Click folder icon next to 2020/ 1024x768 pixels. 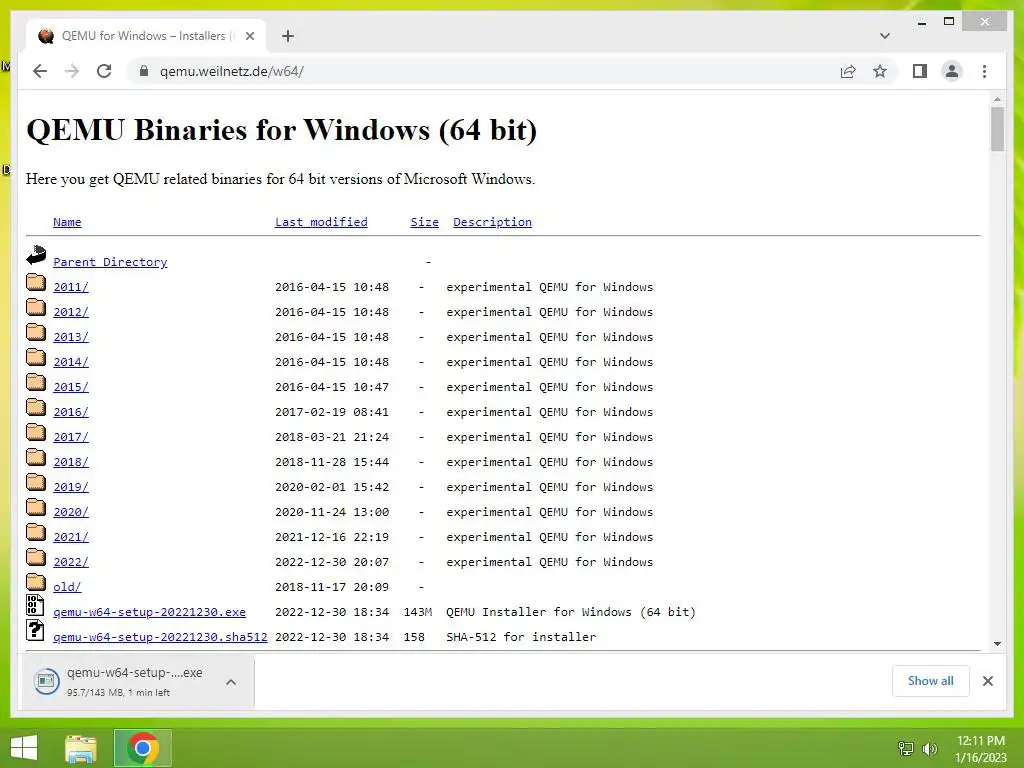(36, 507)
